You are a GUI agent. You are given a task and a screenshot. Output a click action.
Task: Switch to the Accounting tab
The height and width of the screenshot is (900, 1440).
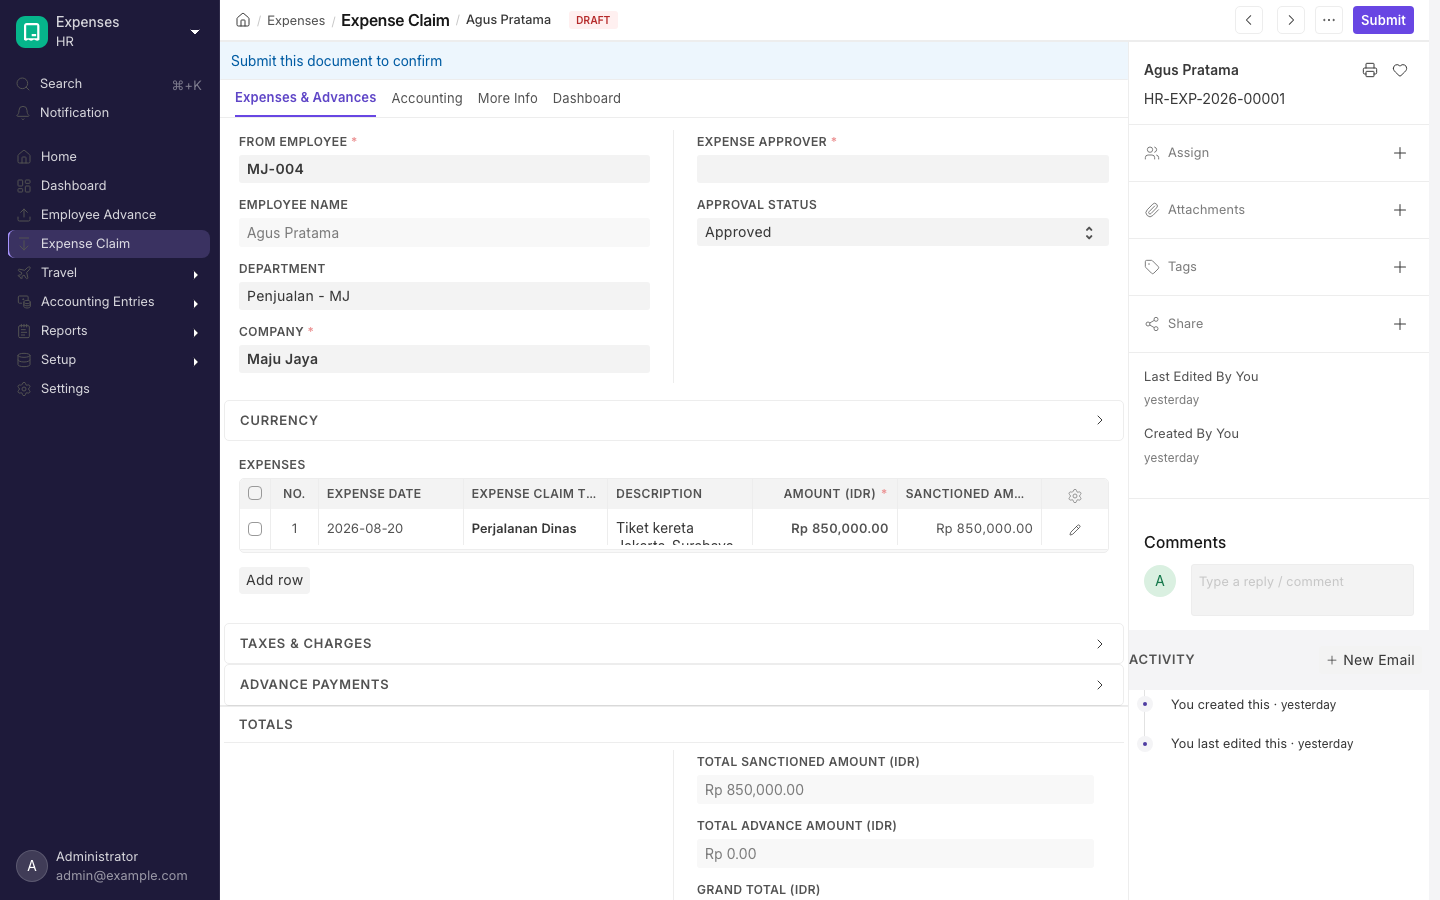tap(427, 98)
